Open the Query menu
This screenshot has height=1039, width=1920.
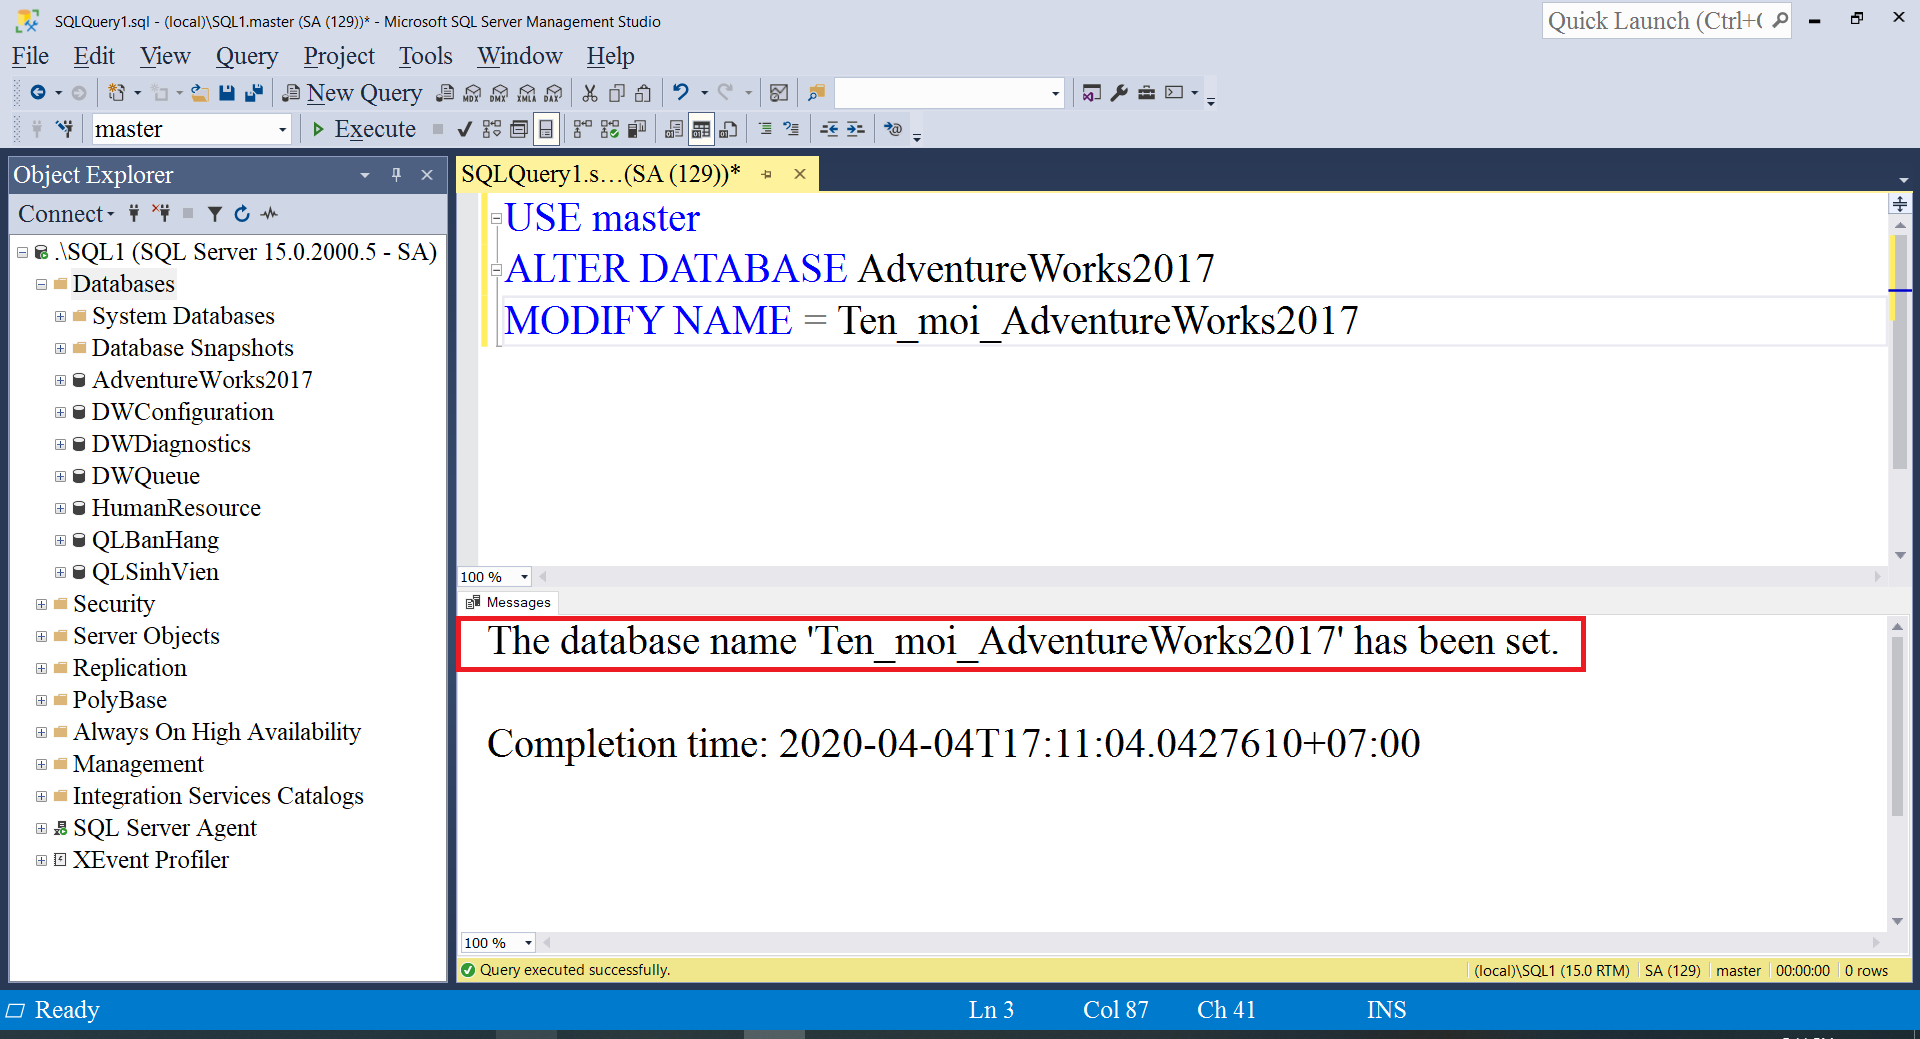coord(246,56)
